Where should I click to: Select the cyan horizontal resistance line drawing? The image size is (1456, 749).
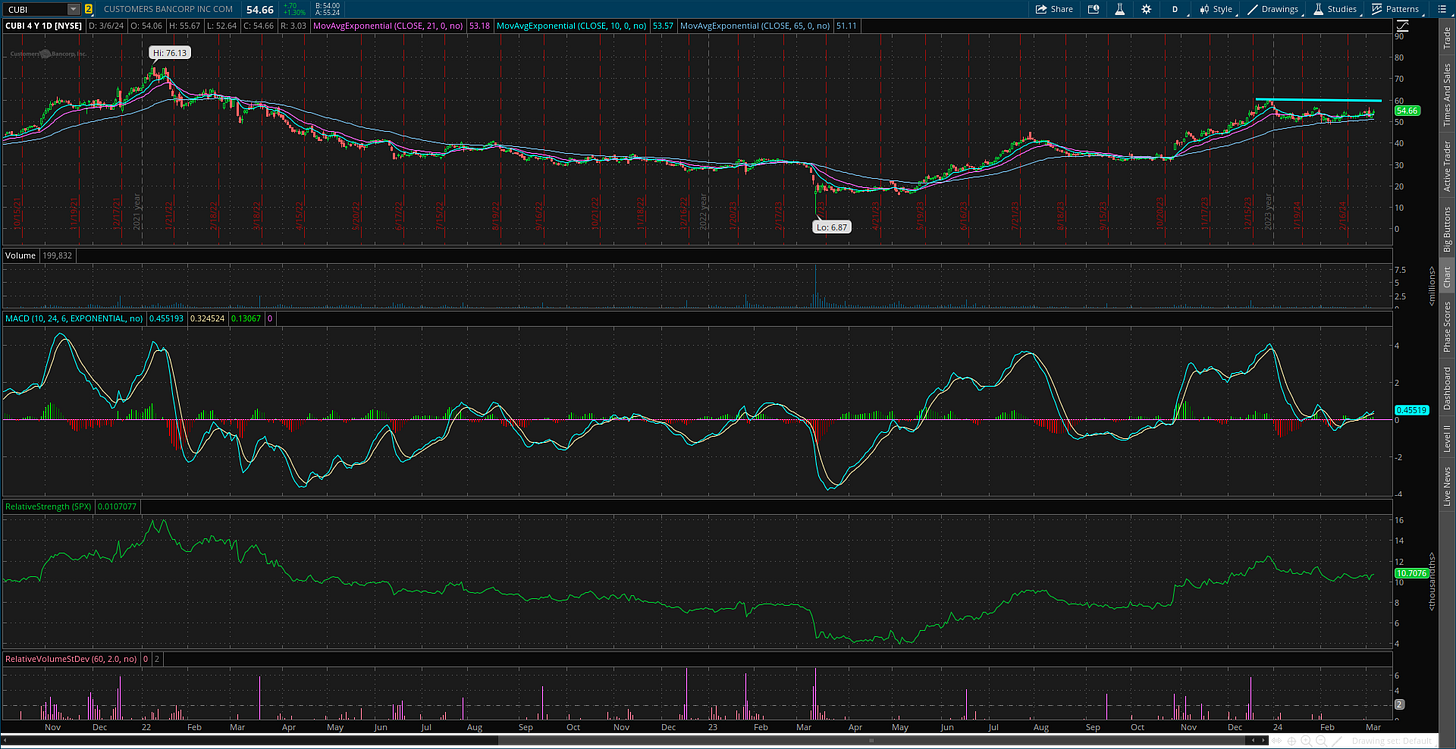click(1318, 100)
